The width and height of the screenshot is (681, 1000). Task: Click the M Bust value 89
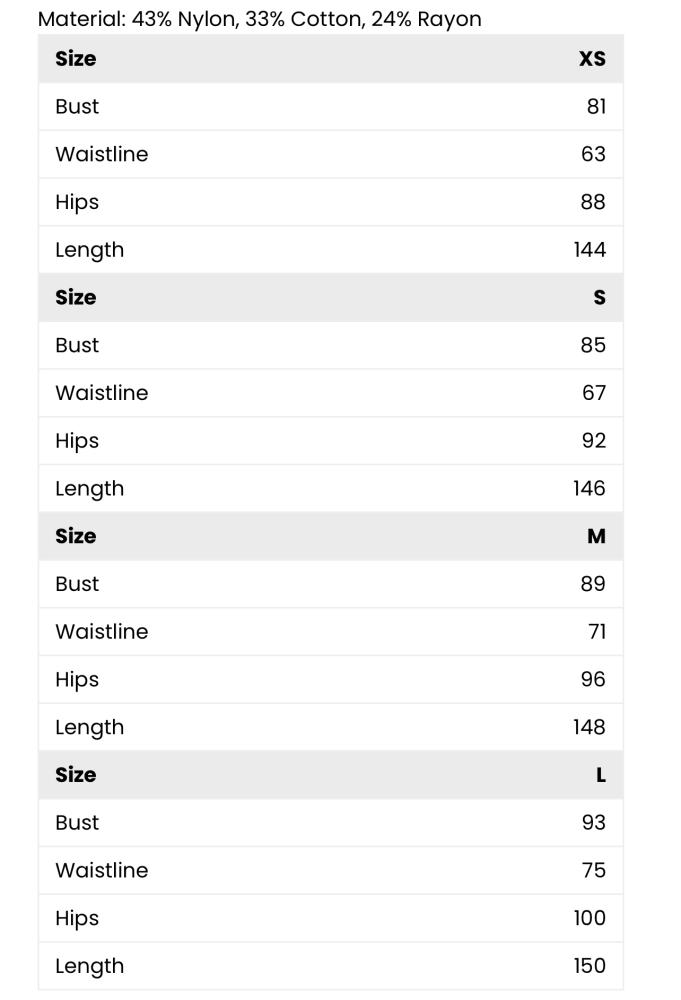tap(593, 584)
